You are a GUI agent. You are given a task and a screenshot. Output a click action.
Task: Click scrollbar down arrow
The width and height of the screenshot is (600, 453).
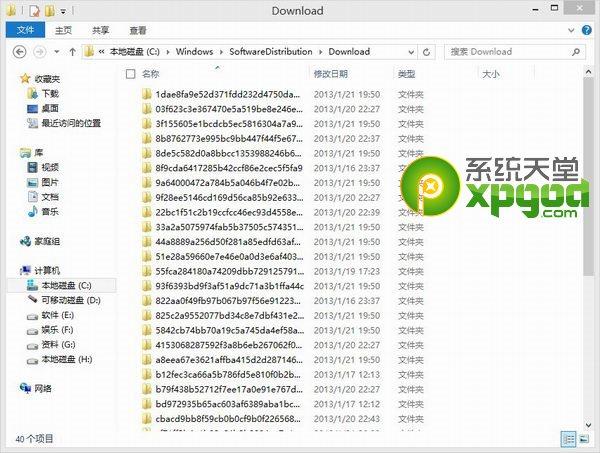[x=588, y=425]
